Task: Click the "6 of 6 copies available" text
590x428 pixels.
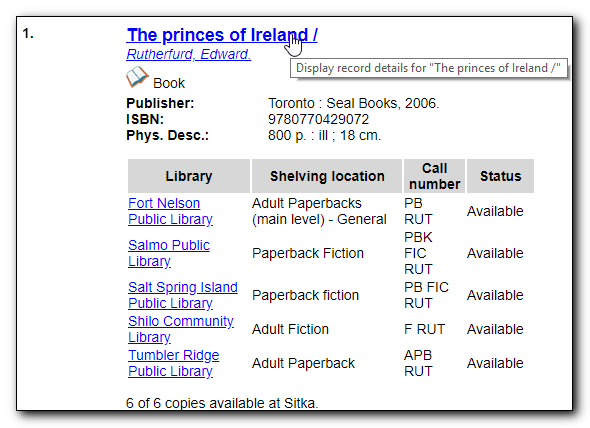Action: coord(222,403)
